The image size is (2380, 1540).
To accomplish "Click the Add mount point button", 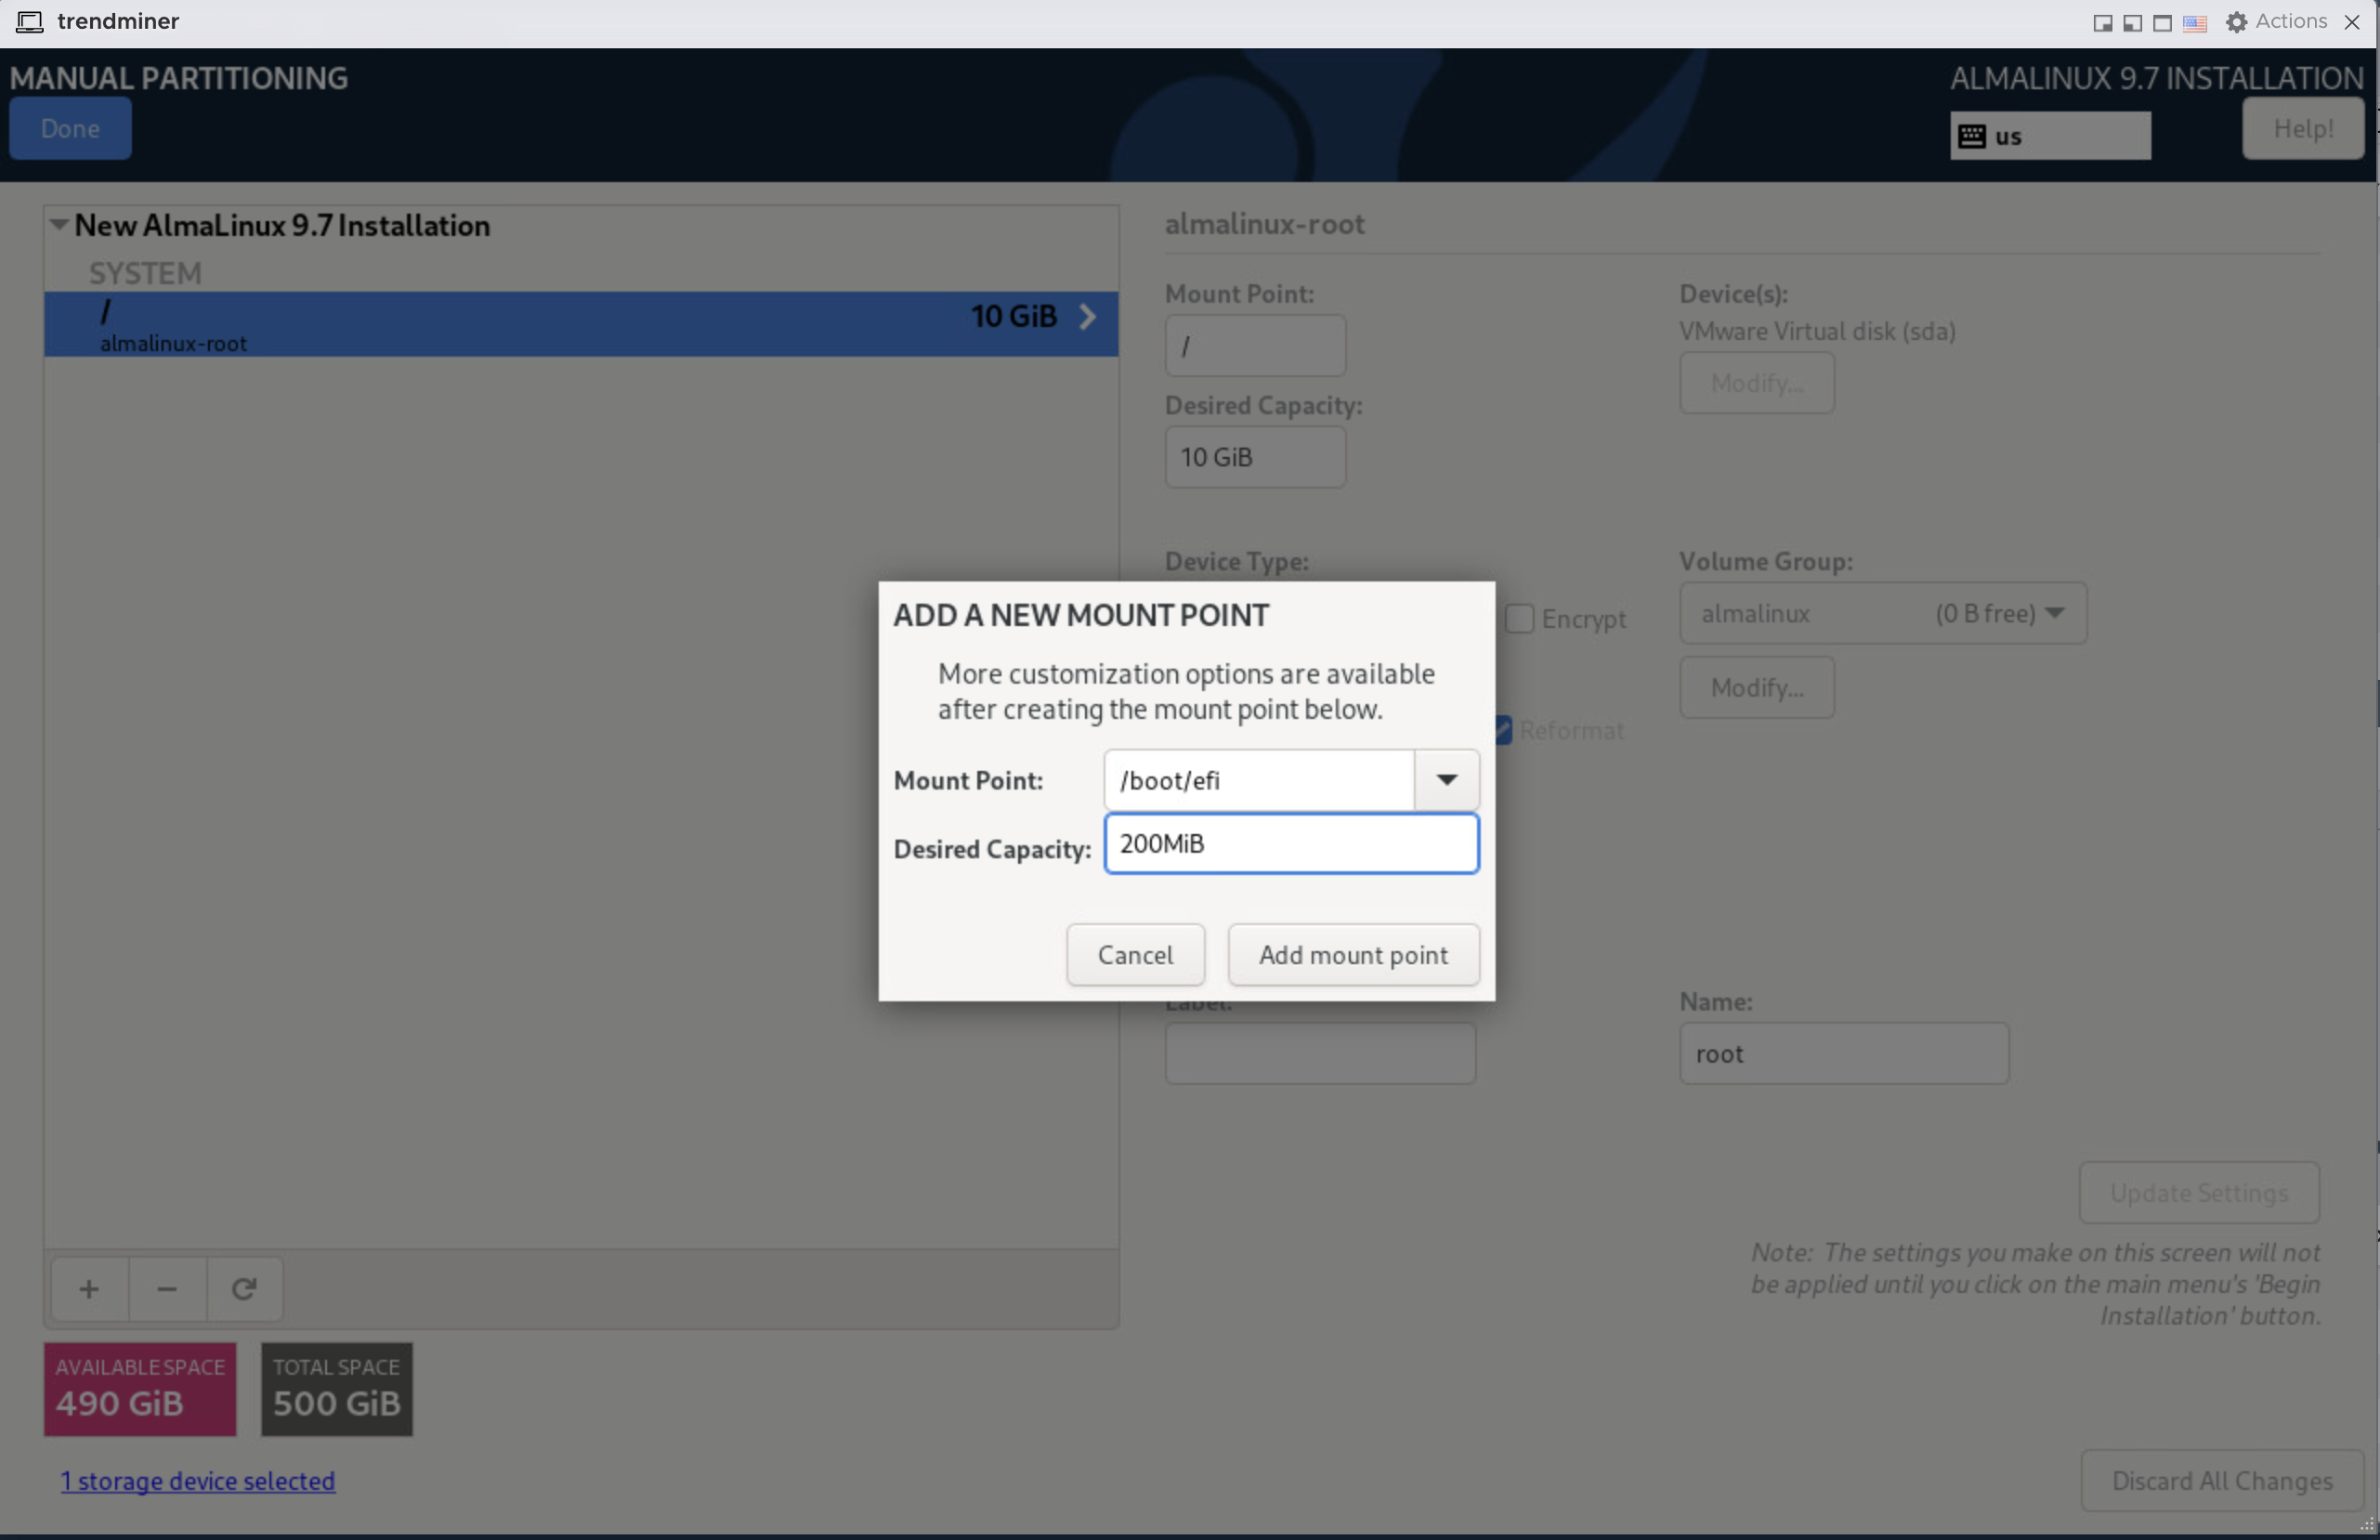I will pos(1353,954).
